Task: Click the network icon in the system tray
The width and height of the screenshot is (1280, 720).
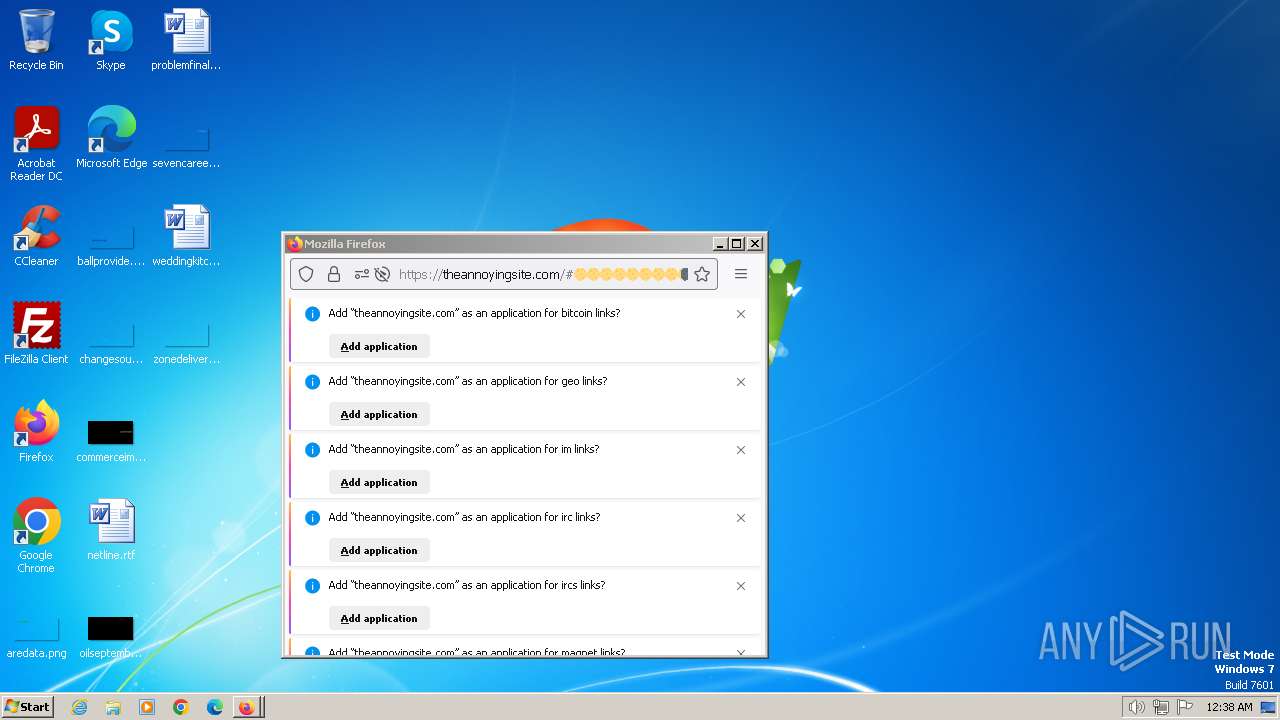Action: tap(1161, 707)
